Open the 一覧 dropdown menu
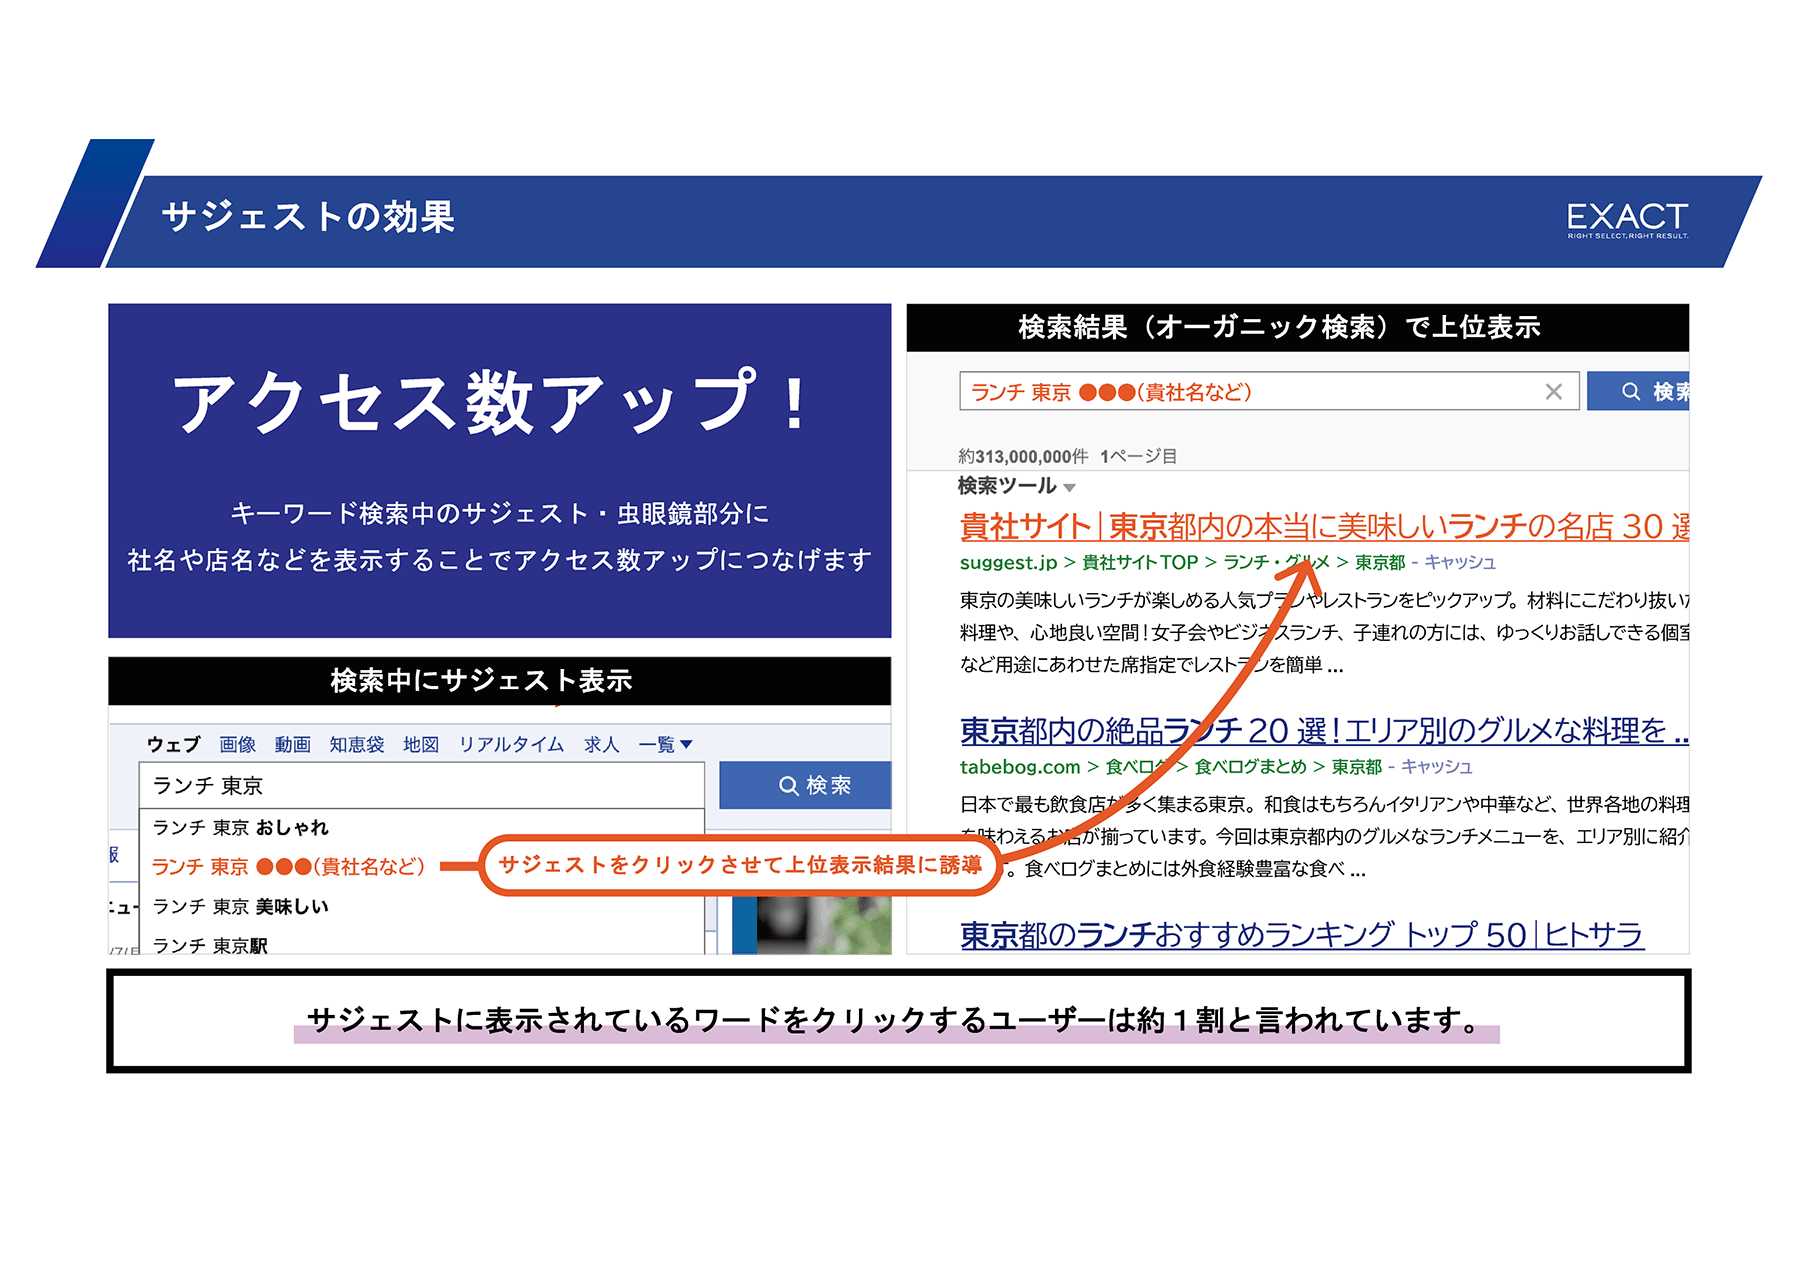The height and width of the screenshot is (1273, 1800). coord(665,744)
